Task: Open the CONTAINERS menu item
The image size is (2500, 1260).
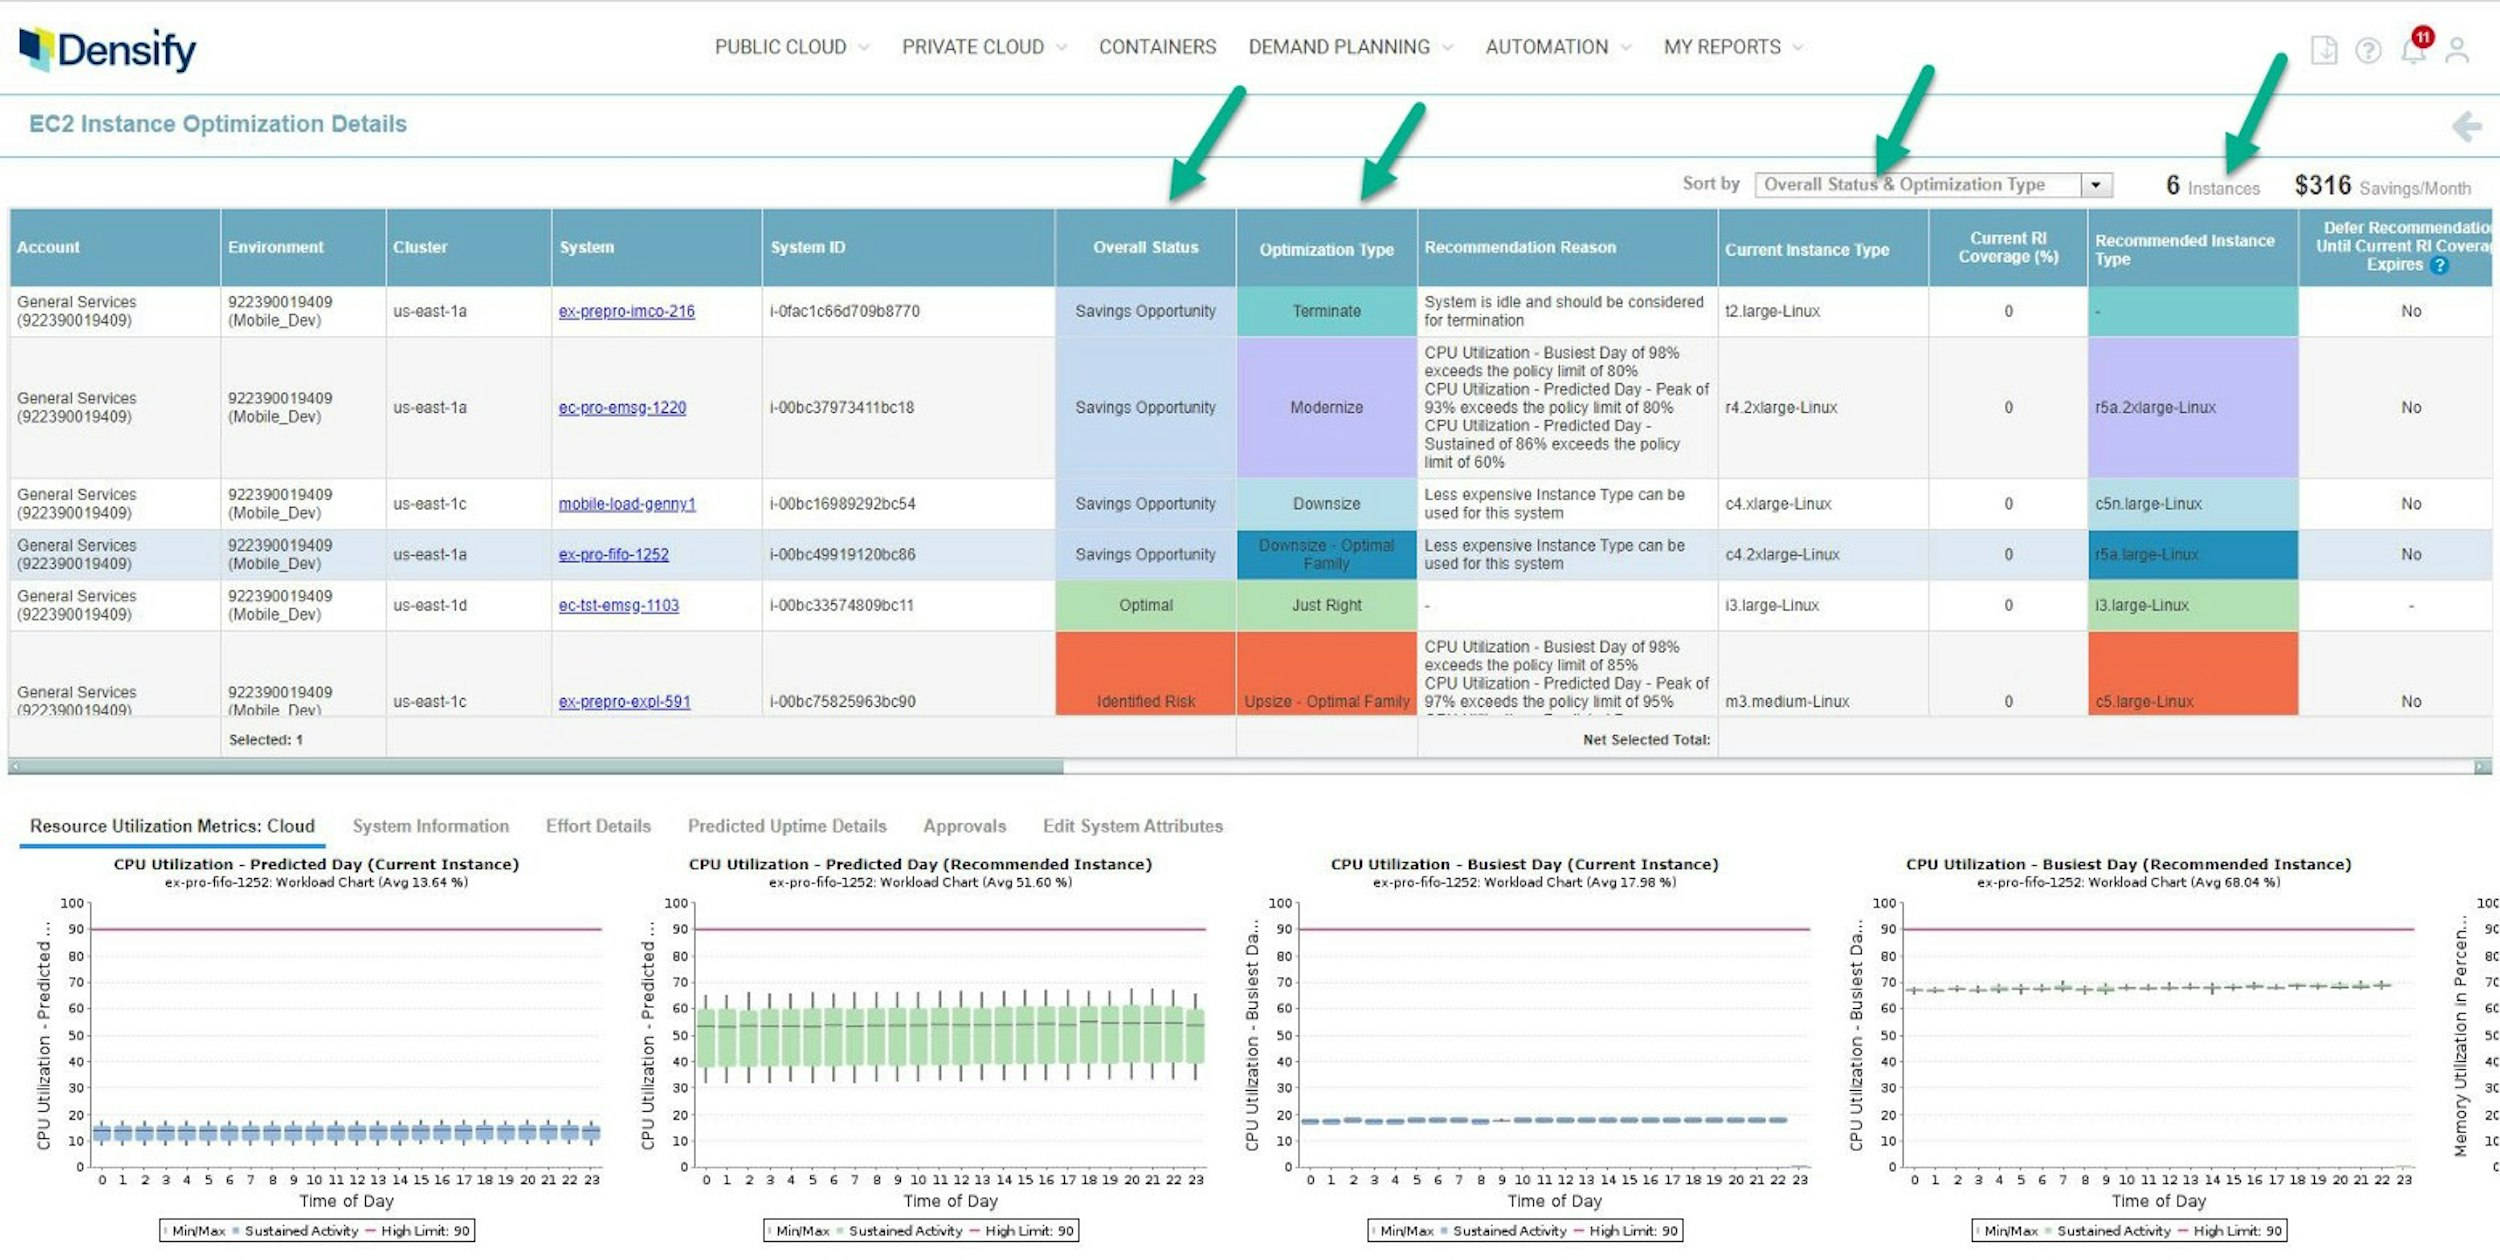Action: pos(1156,47)
